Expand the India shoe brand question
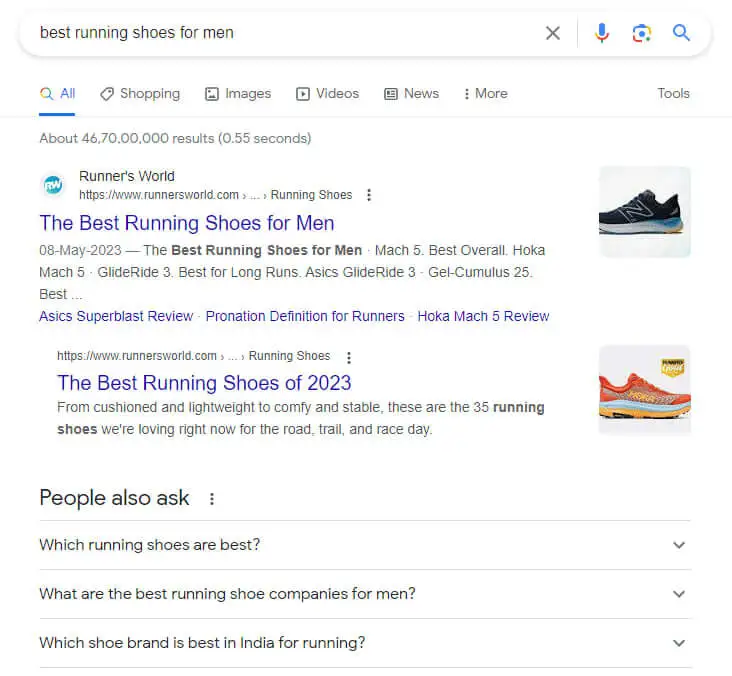 point(365,643)
